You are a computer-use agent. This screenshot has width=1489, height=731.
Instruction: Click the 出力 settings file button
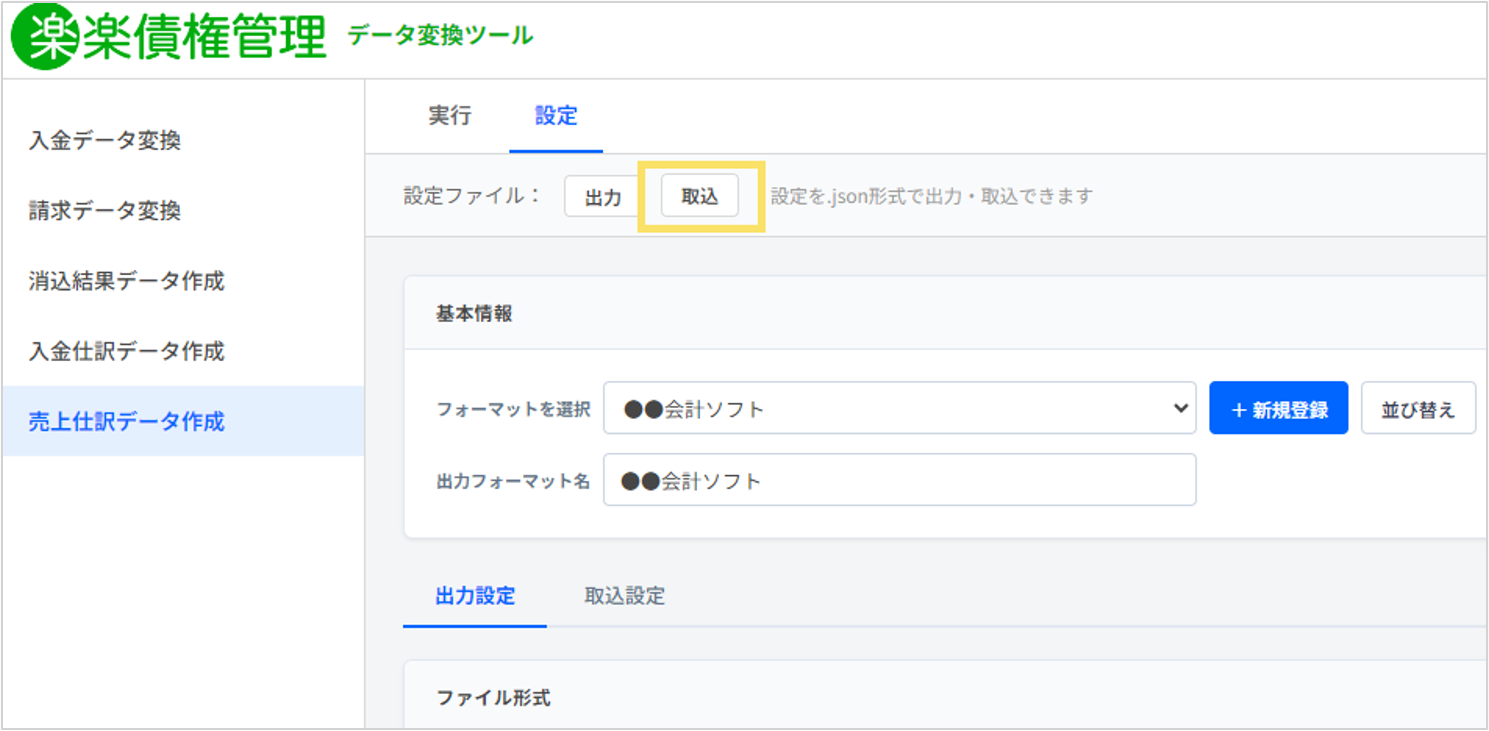tap(603, 197)
